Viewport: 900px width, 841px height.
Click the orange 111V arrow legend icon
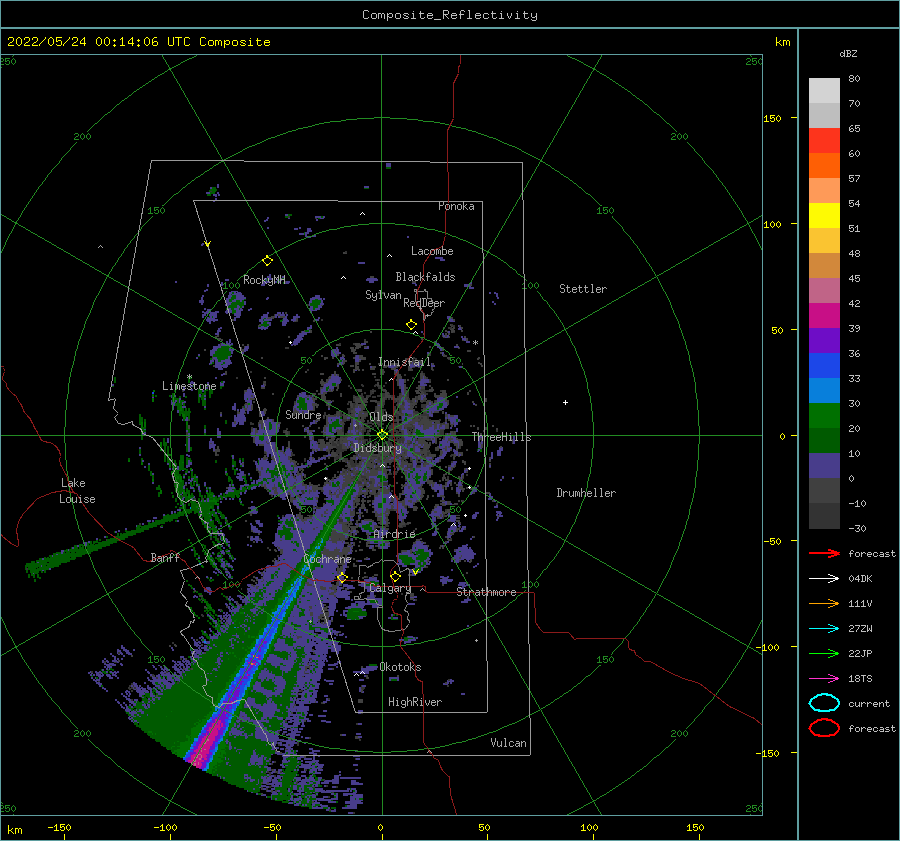click(x=824, y=603)
